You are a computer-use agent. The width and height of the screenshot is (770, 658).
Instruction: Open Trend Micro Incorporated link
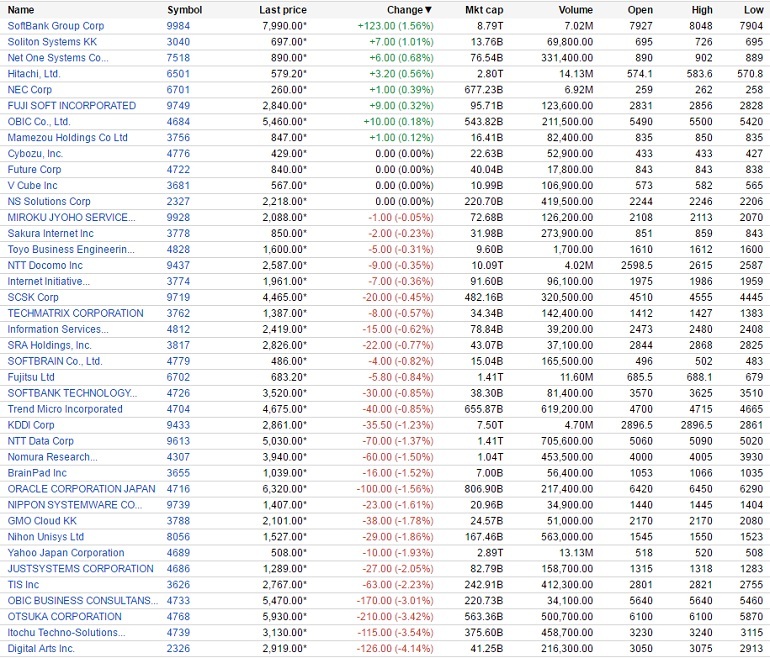pos(65,409)
